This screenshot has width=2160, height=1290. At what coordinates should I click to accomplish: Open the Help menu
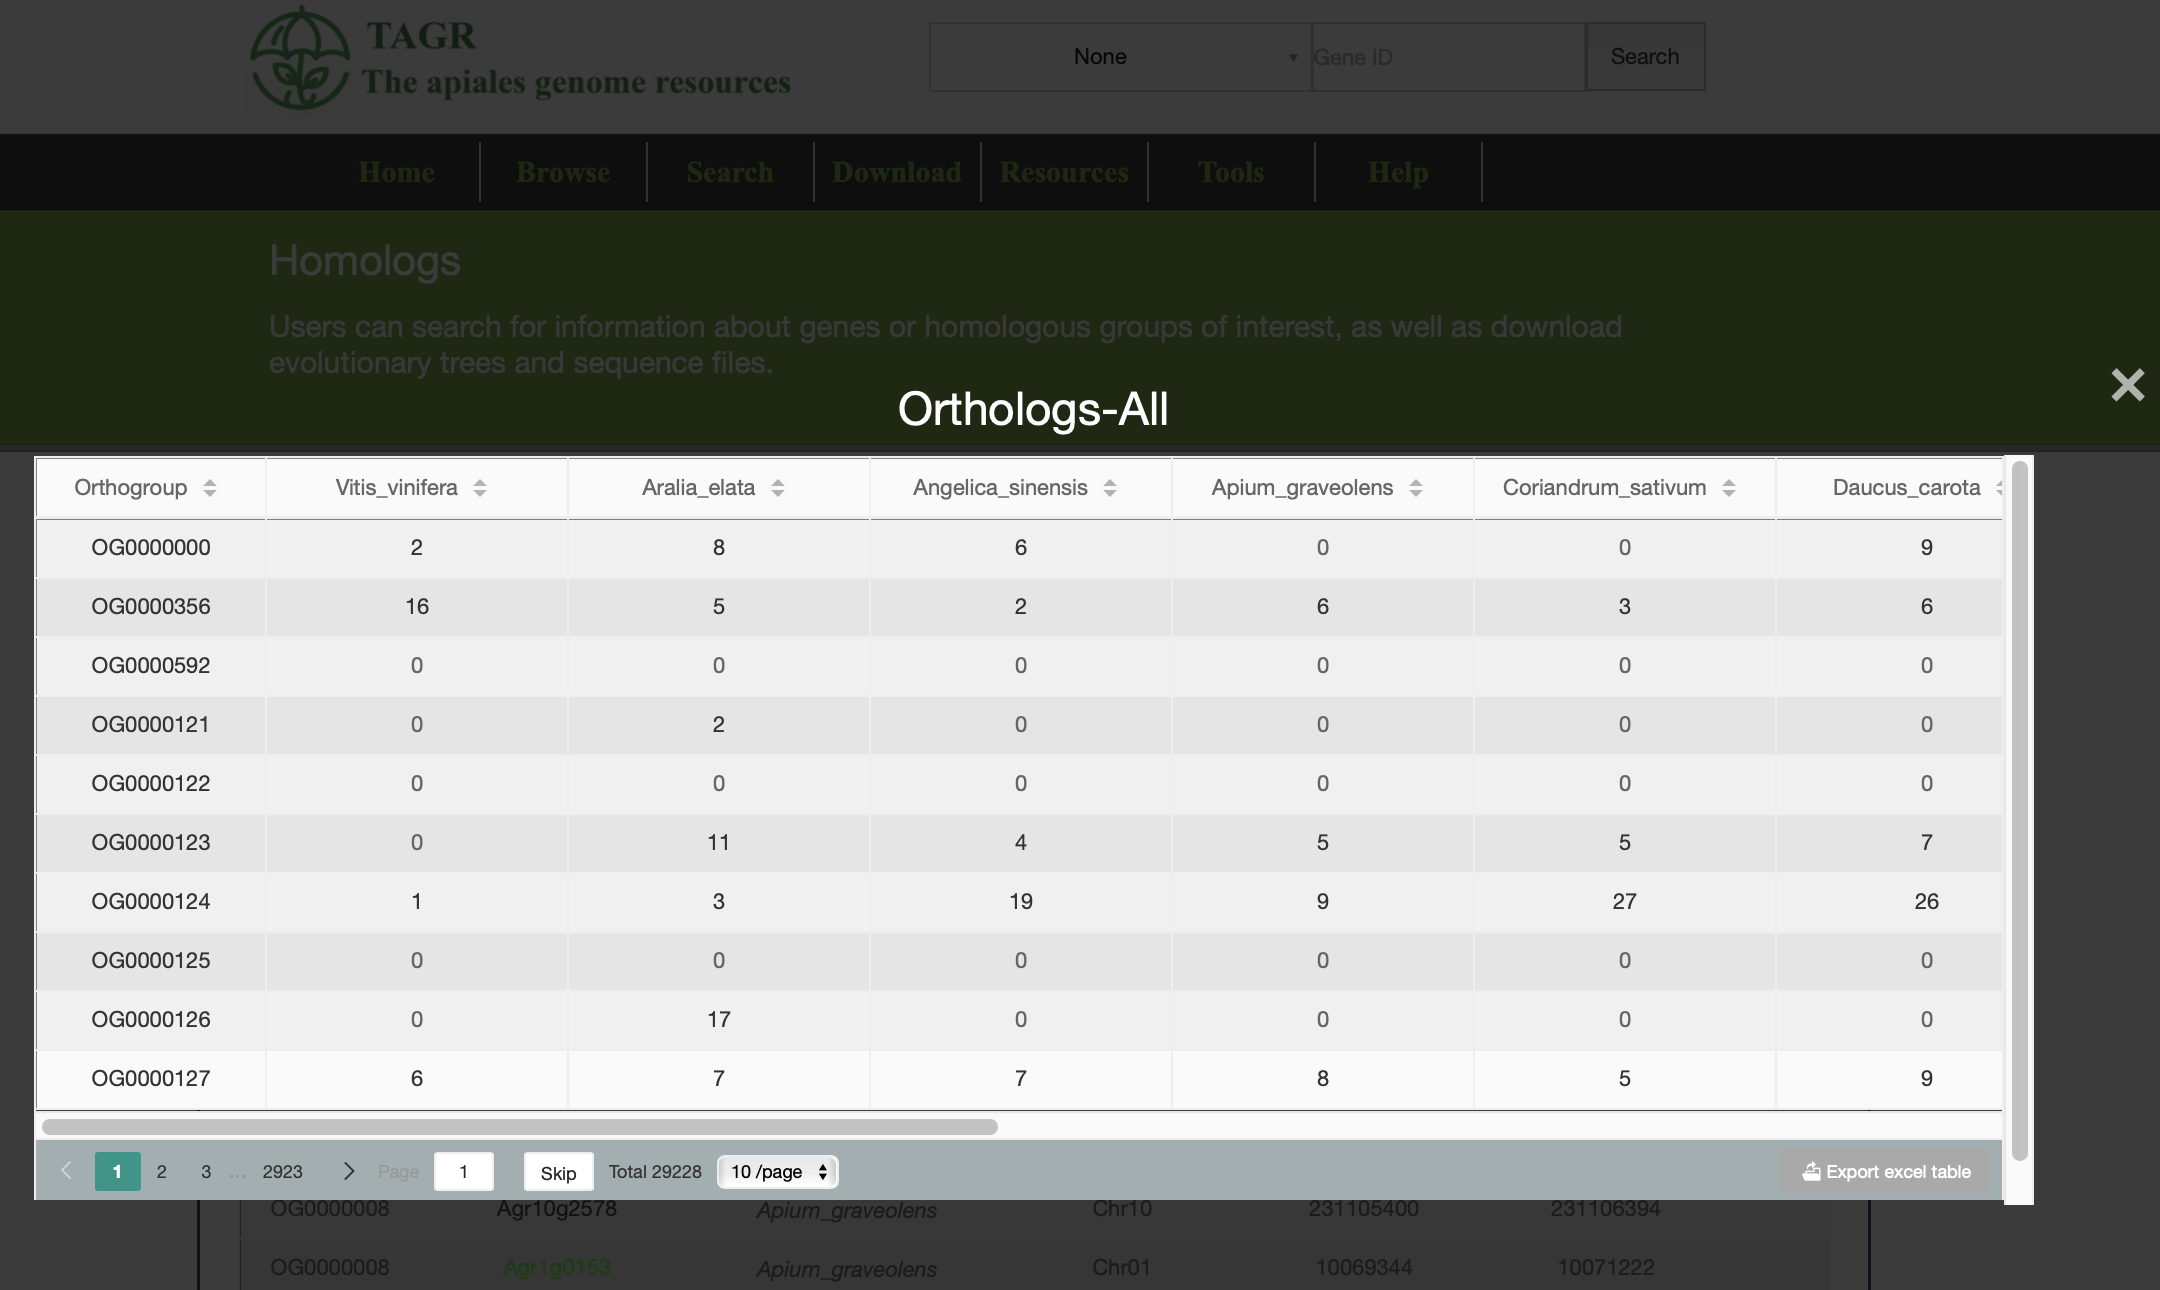click(1398, 172)
